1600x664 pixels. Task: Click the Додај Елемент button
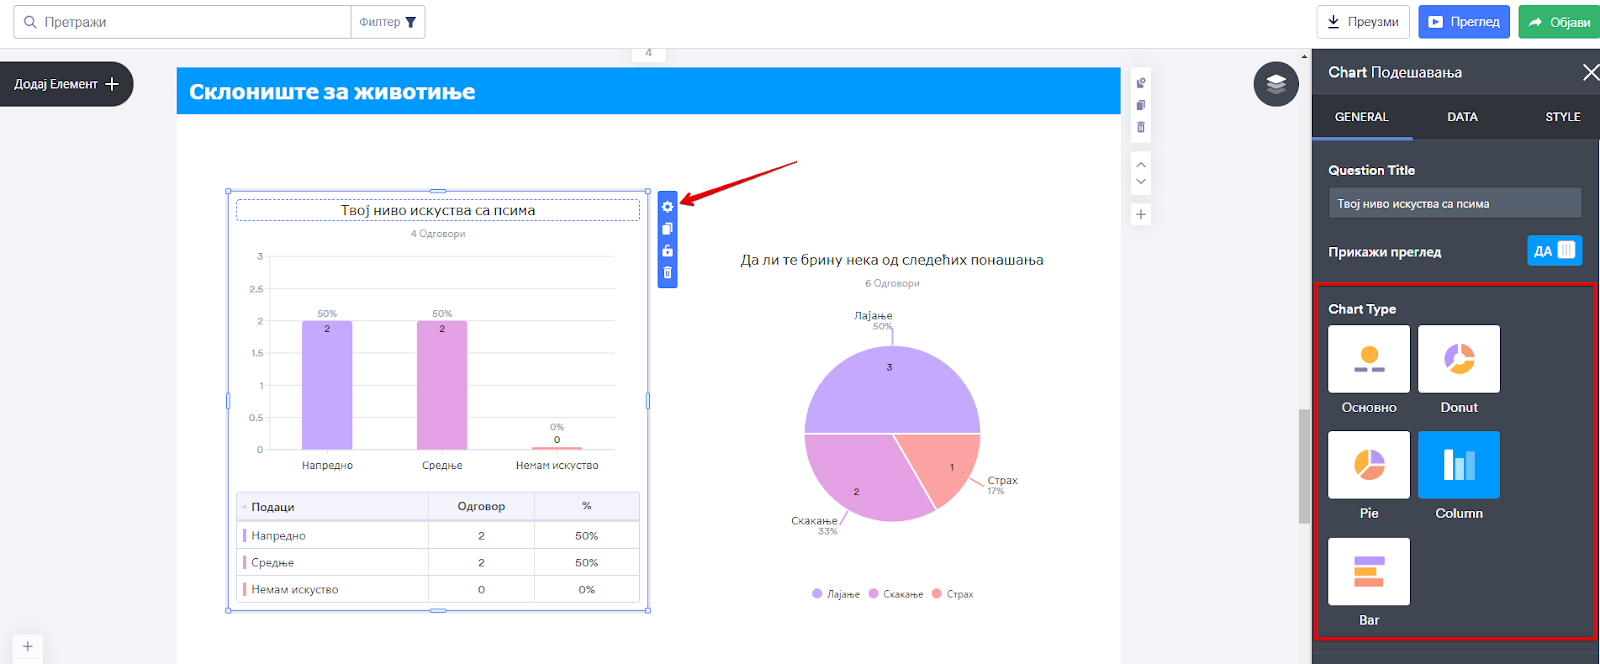(x=66, y=84)
